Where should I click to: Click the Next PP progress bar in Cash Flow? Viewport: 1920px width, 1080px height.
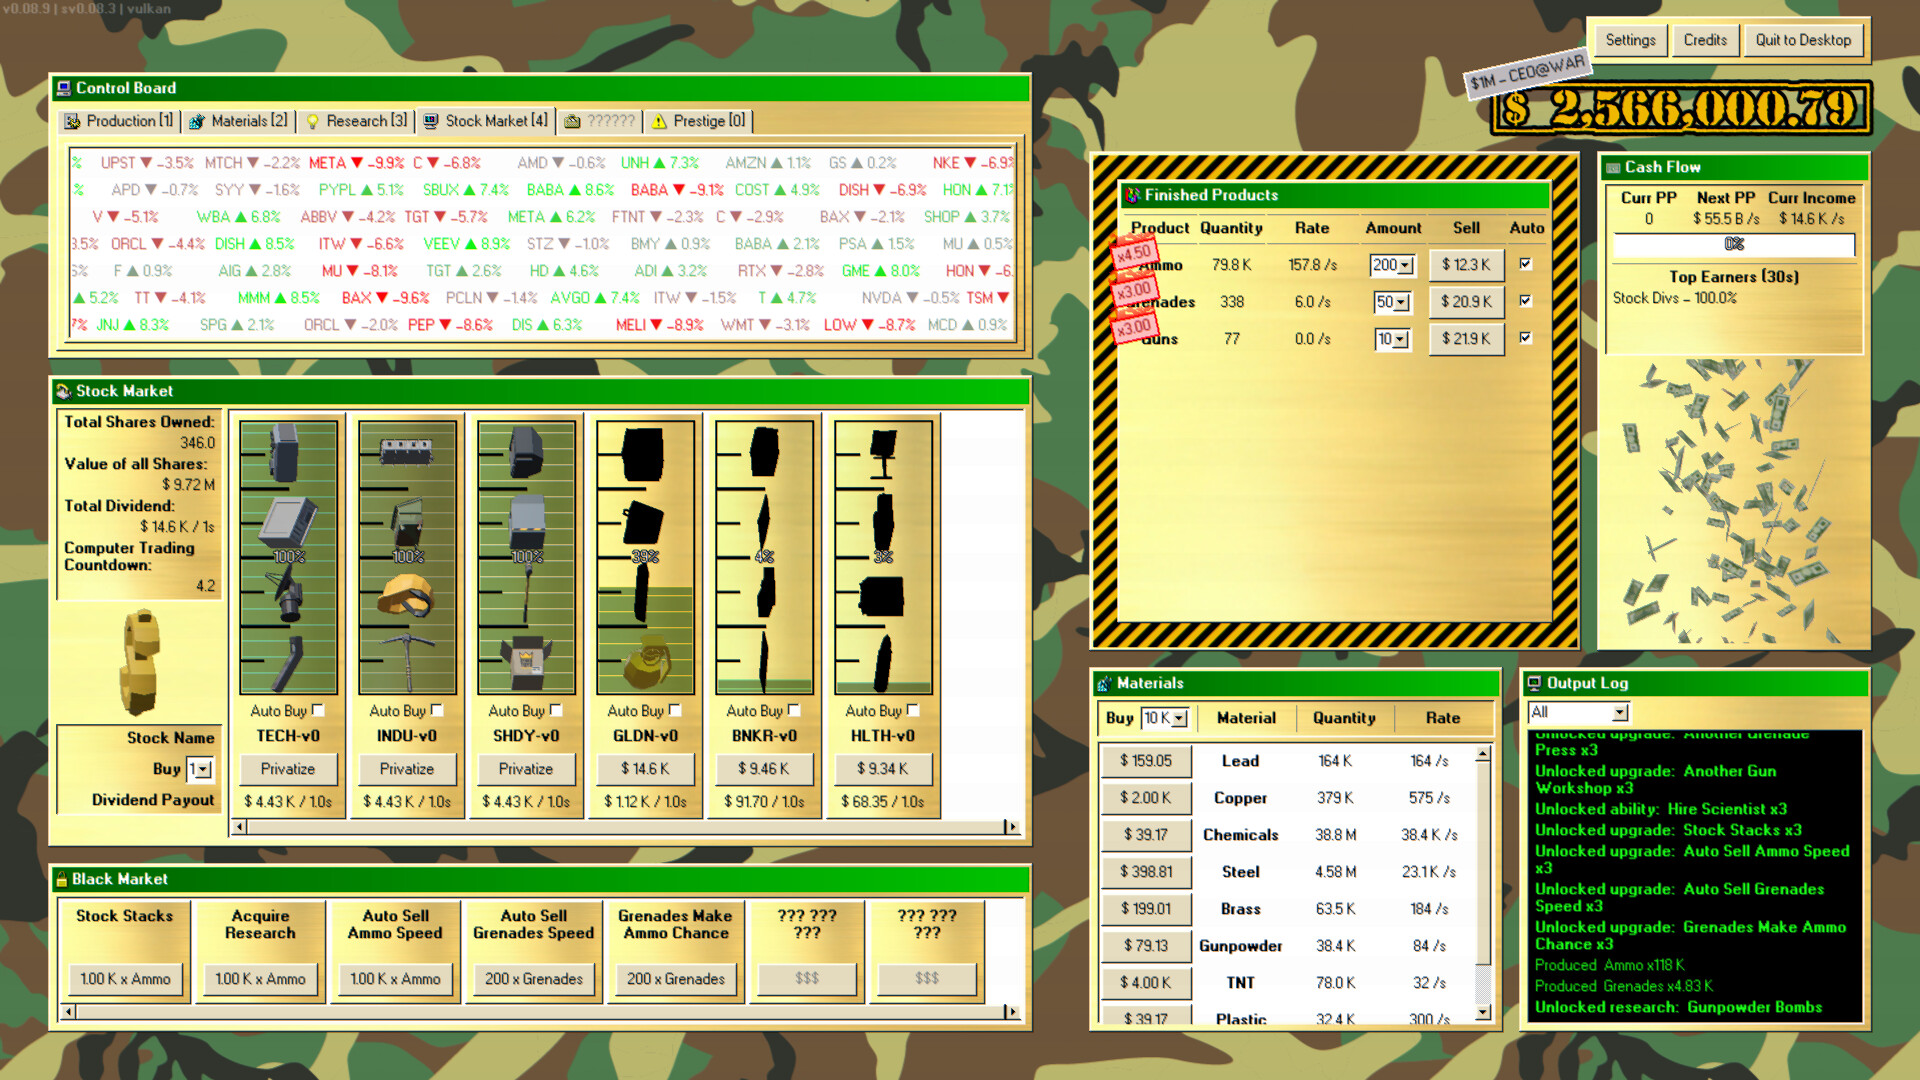pyautogui.click(x=1733, y=244)
